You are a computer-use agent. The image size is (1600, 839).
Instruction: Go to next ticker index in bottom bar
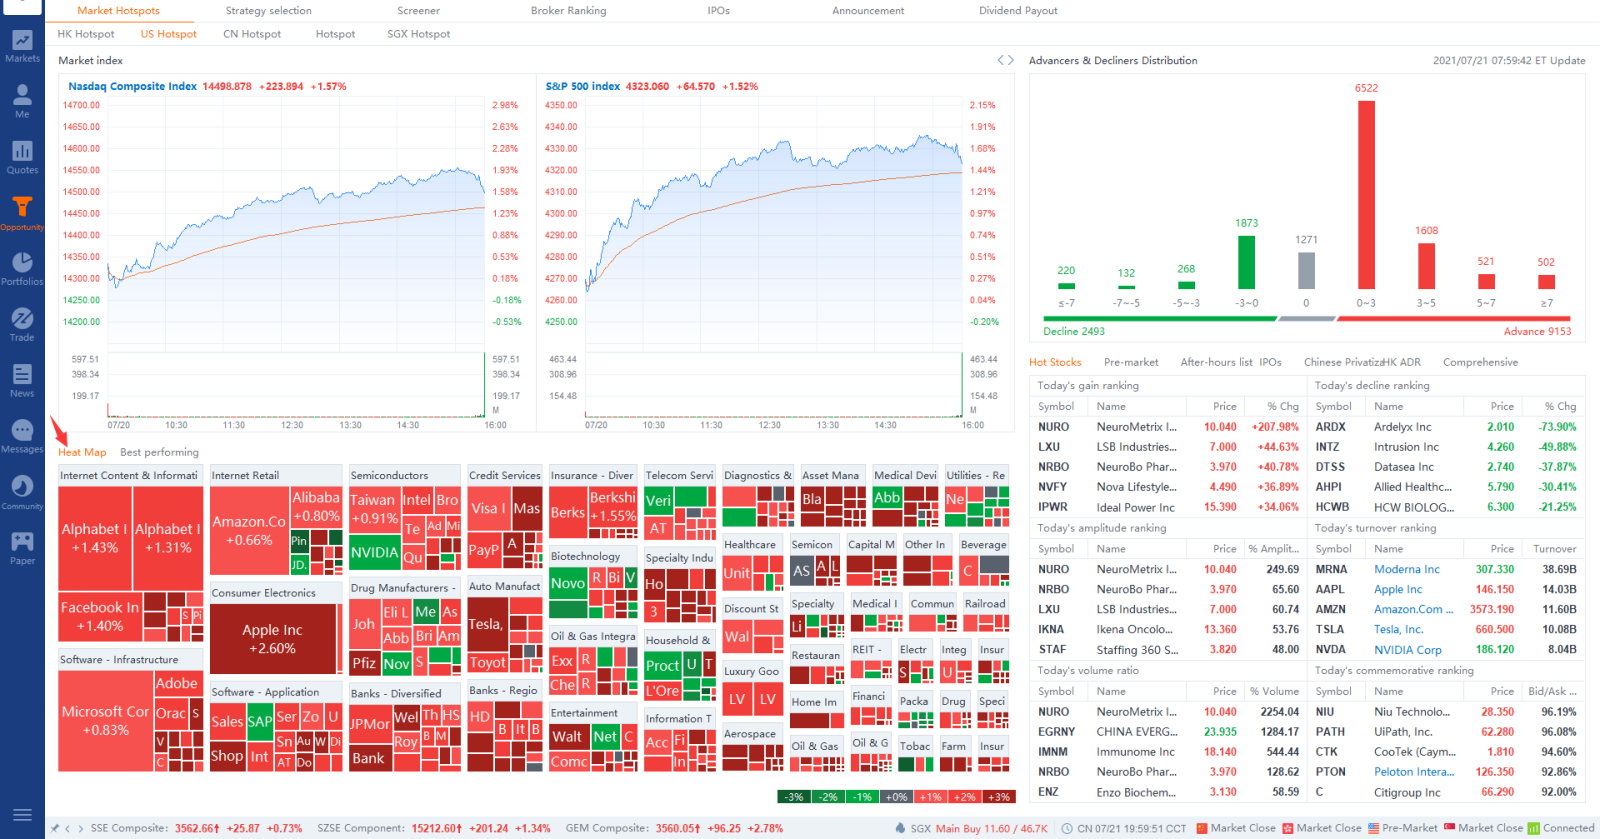81,828
